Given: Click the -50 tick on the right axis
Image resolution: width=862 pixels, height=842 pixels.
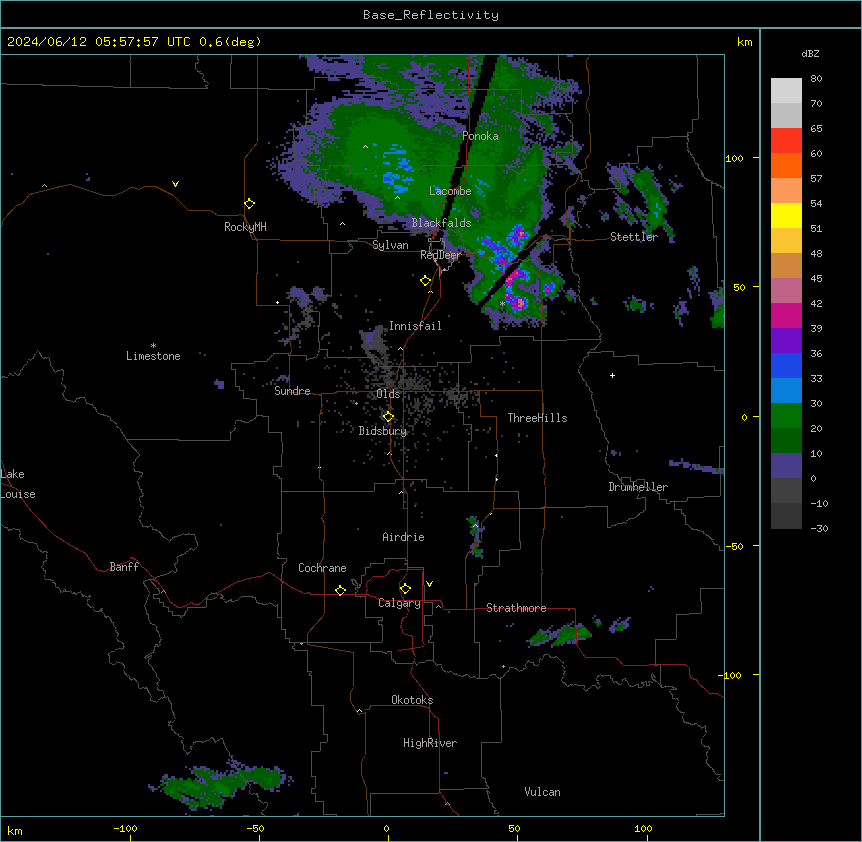Looking at the screenshot, I should pos(734,546).
